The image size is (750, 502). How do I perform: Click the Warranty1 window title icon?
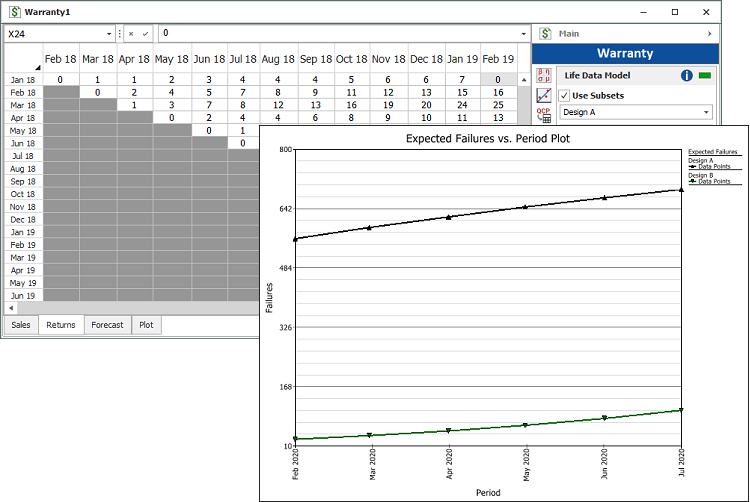coord(13,11)
